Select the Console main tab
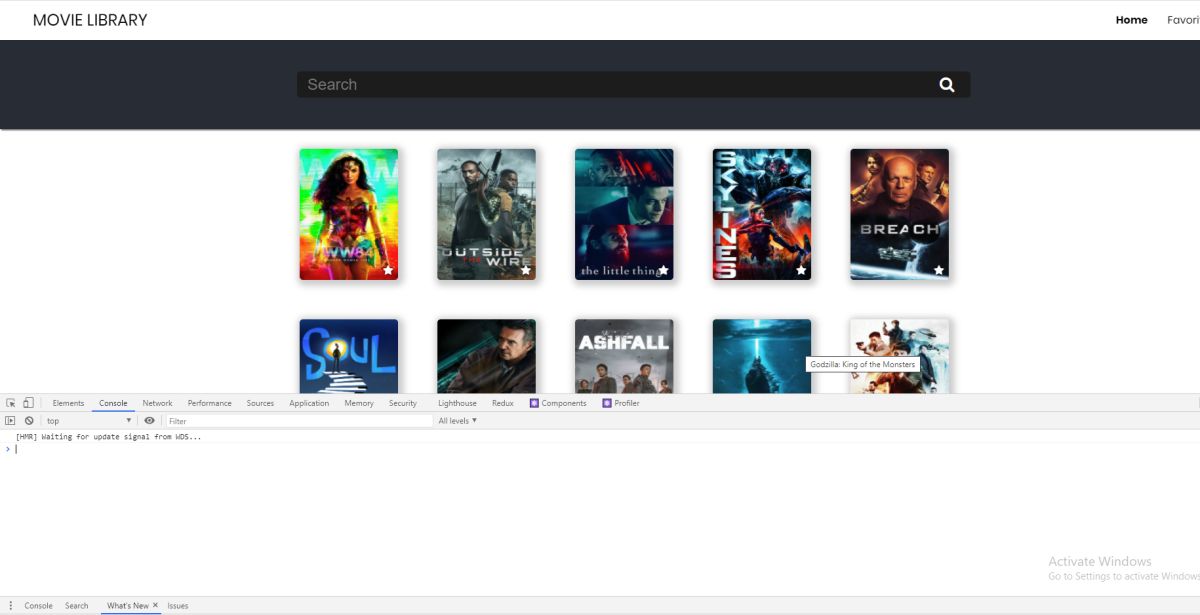This screenshot has width=1200, height=615. click(x=113, y=403)
